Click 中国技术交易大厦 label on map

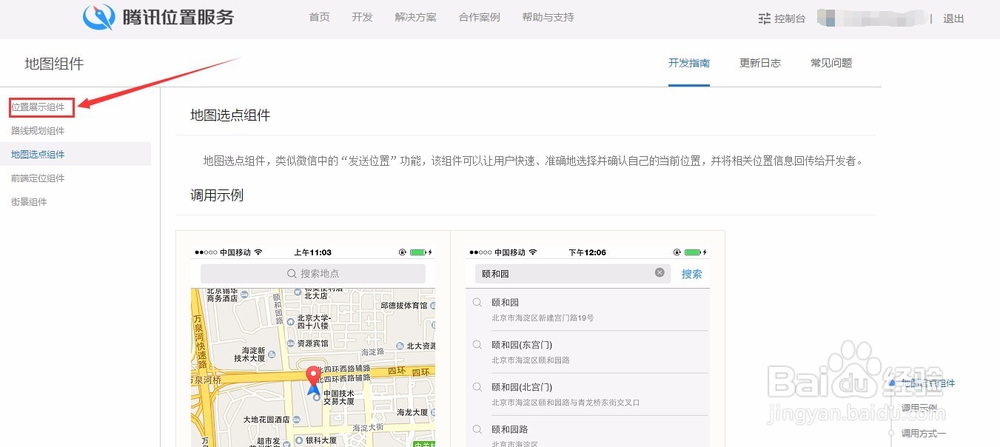click(339, 397)
